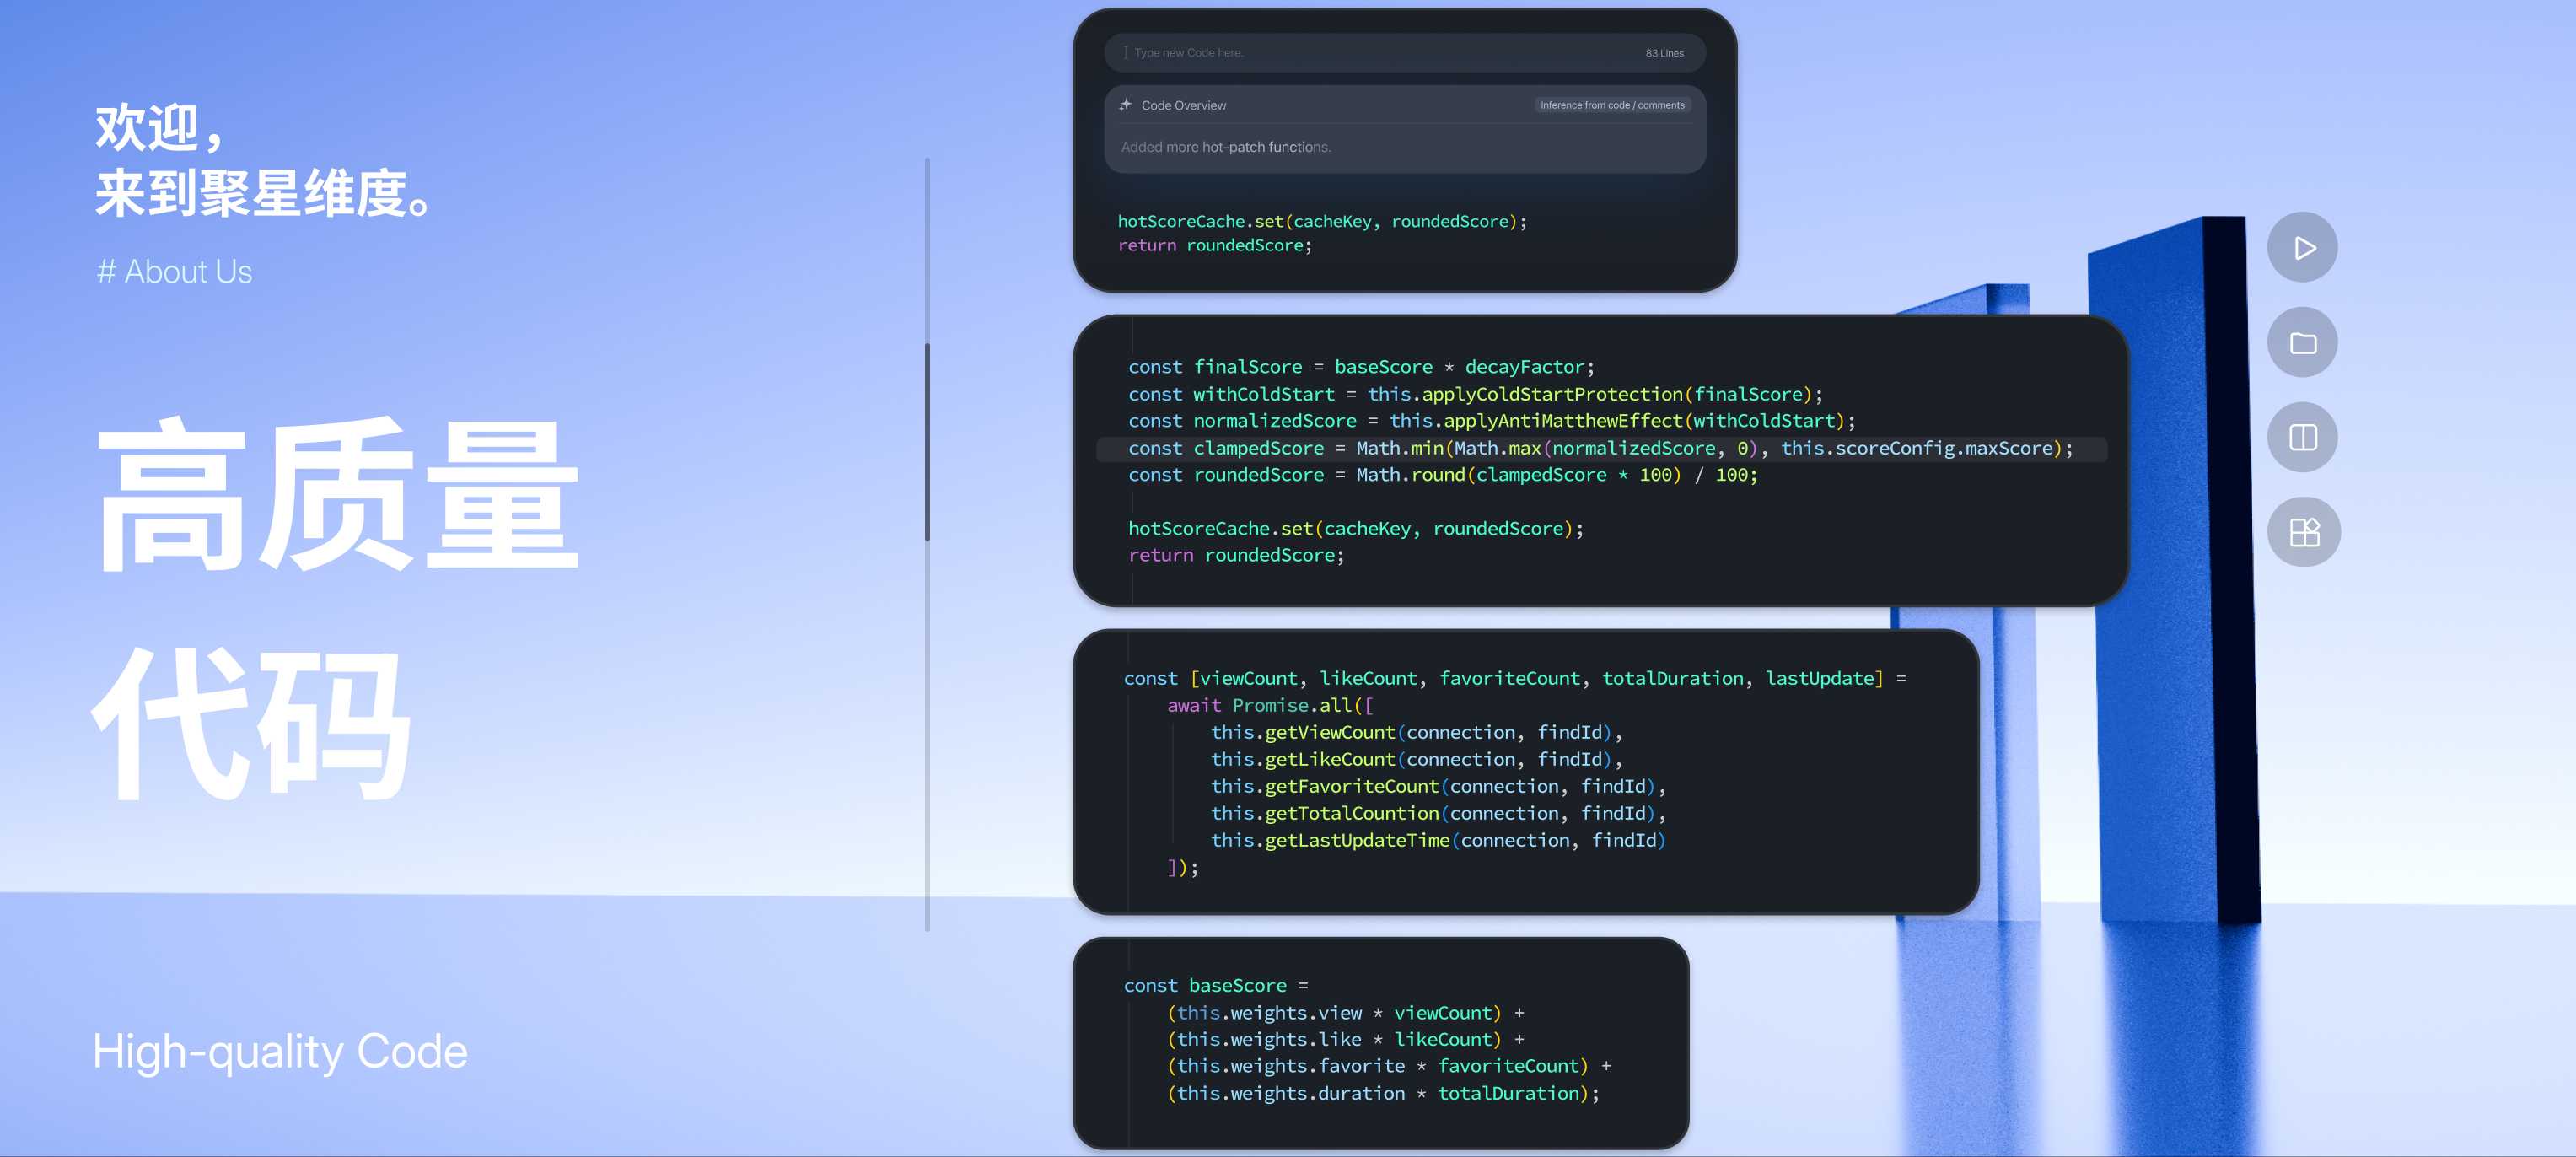The height and width of the screenshot is (1157, 2576).
Task: Click the 'const finalScore' line in the code card
Action: [x=1360, y=367]
